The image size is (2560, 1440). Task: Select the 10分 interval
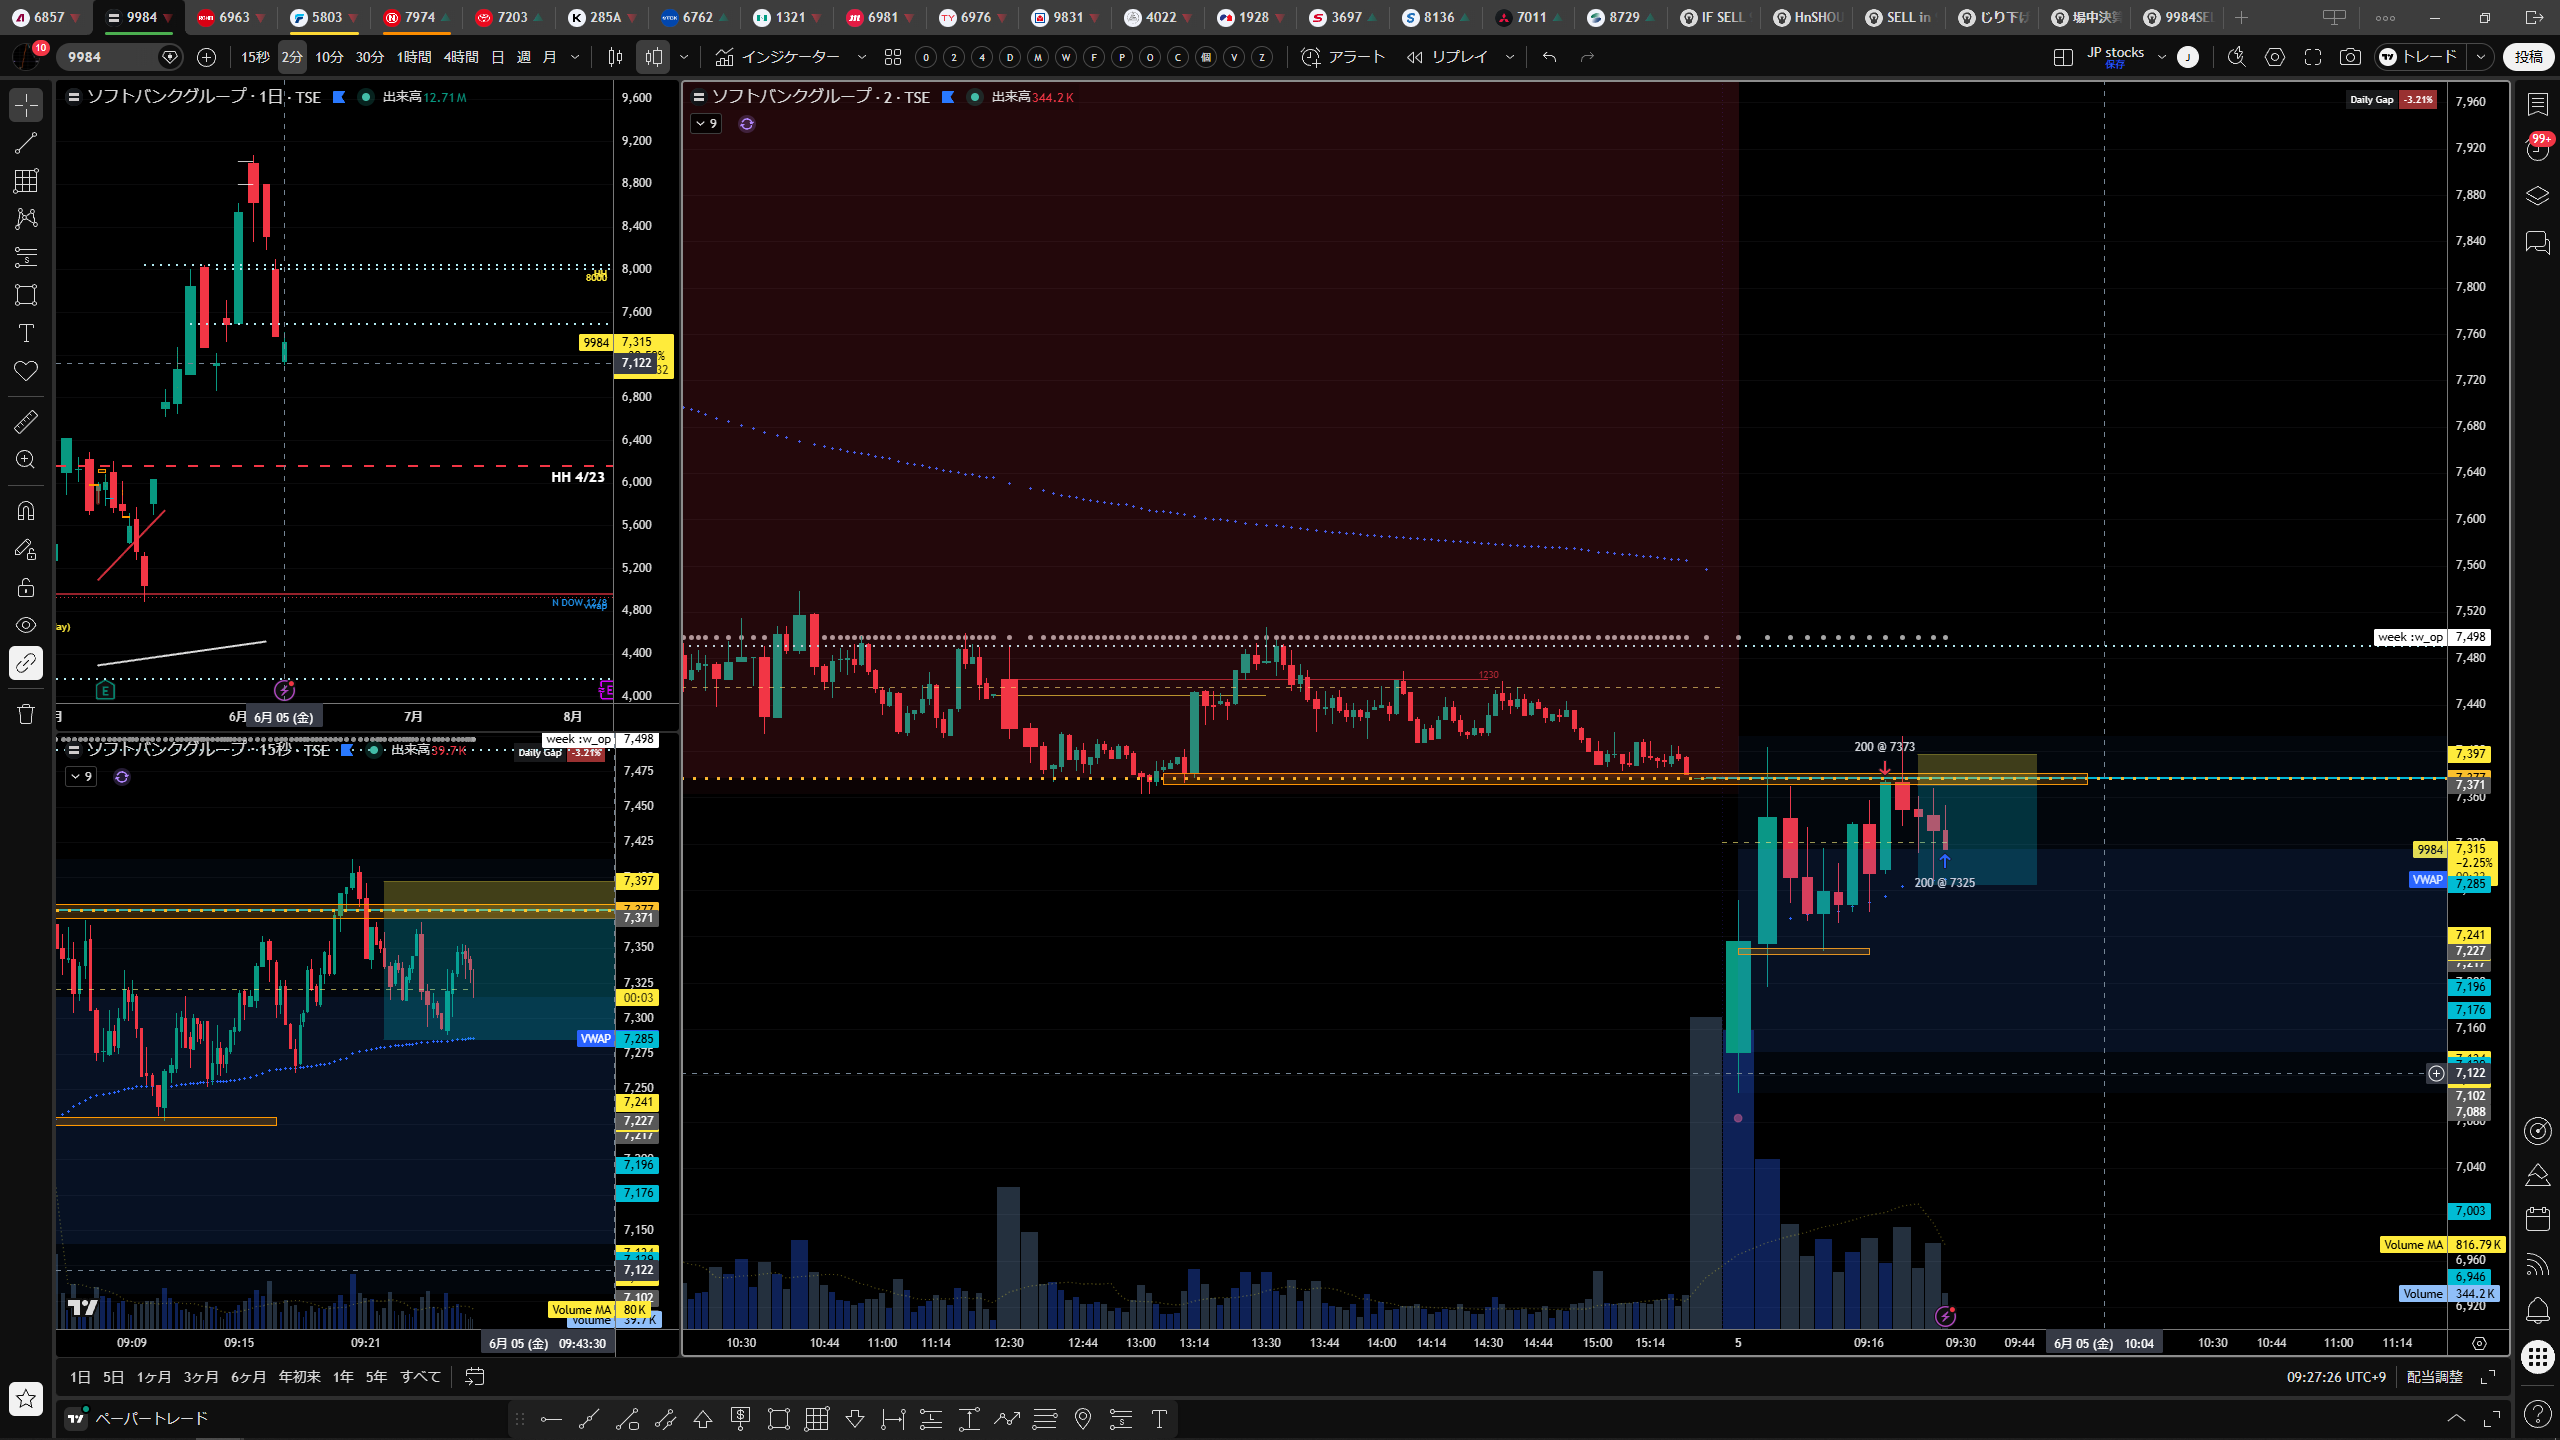329,57
